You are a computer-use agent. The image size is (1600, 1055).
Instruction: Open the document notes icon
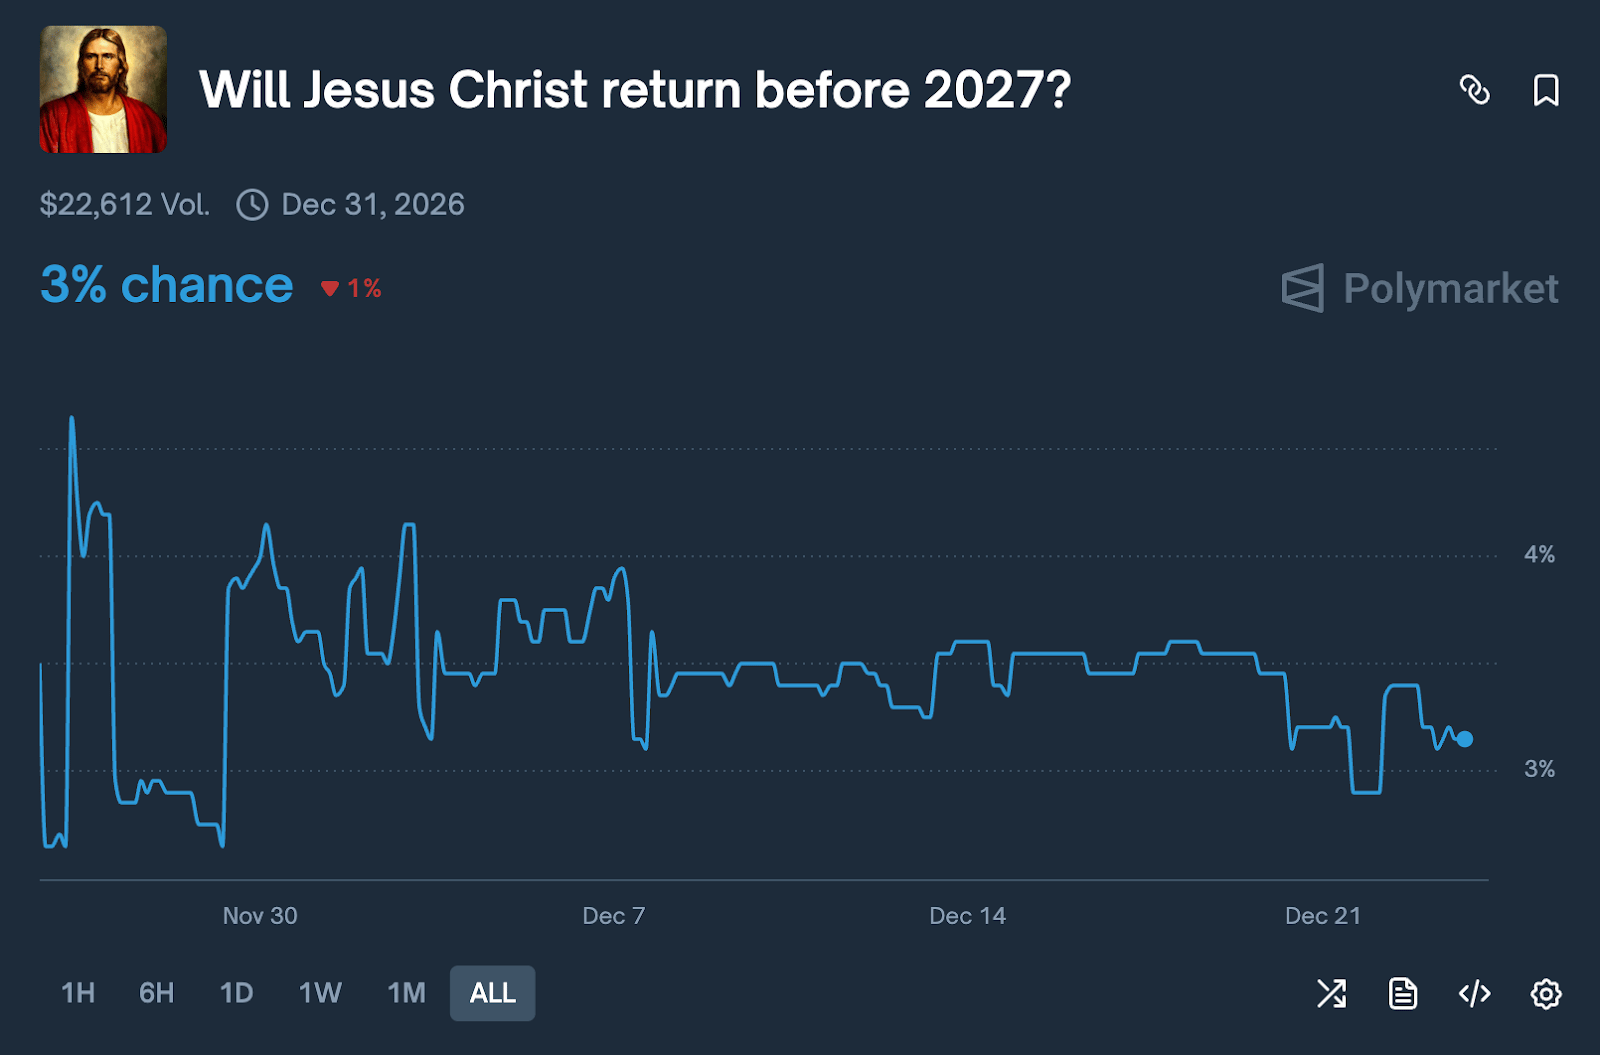(x=1403, y=993)
